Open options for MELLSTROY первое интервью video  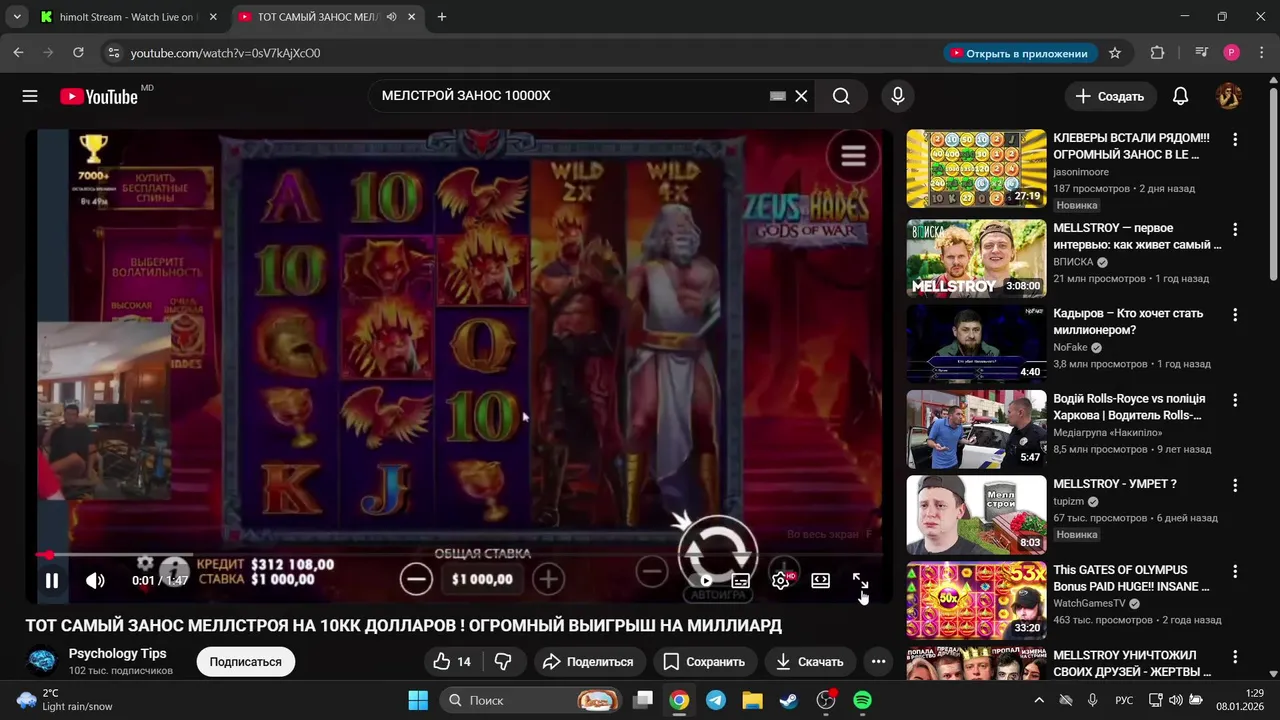point(1235,230)
